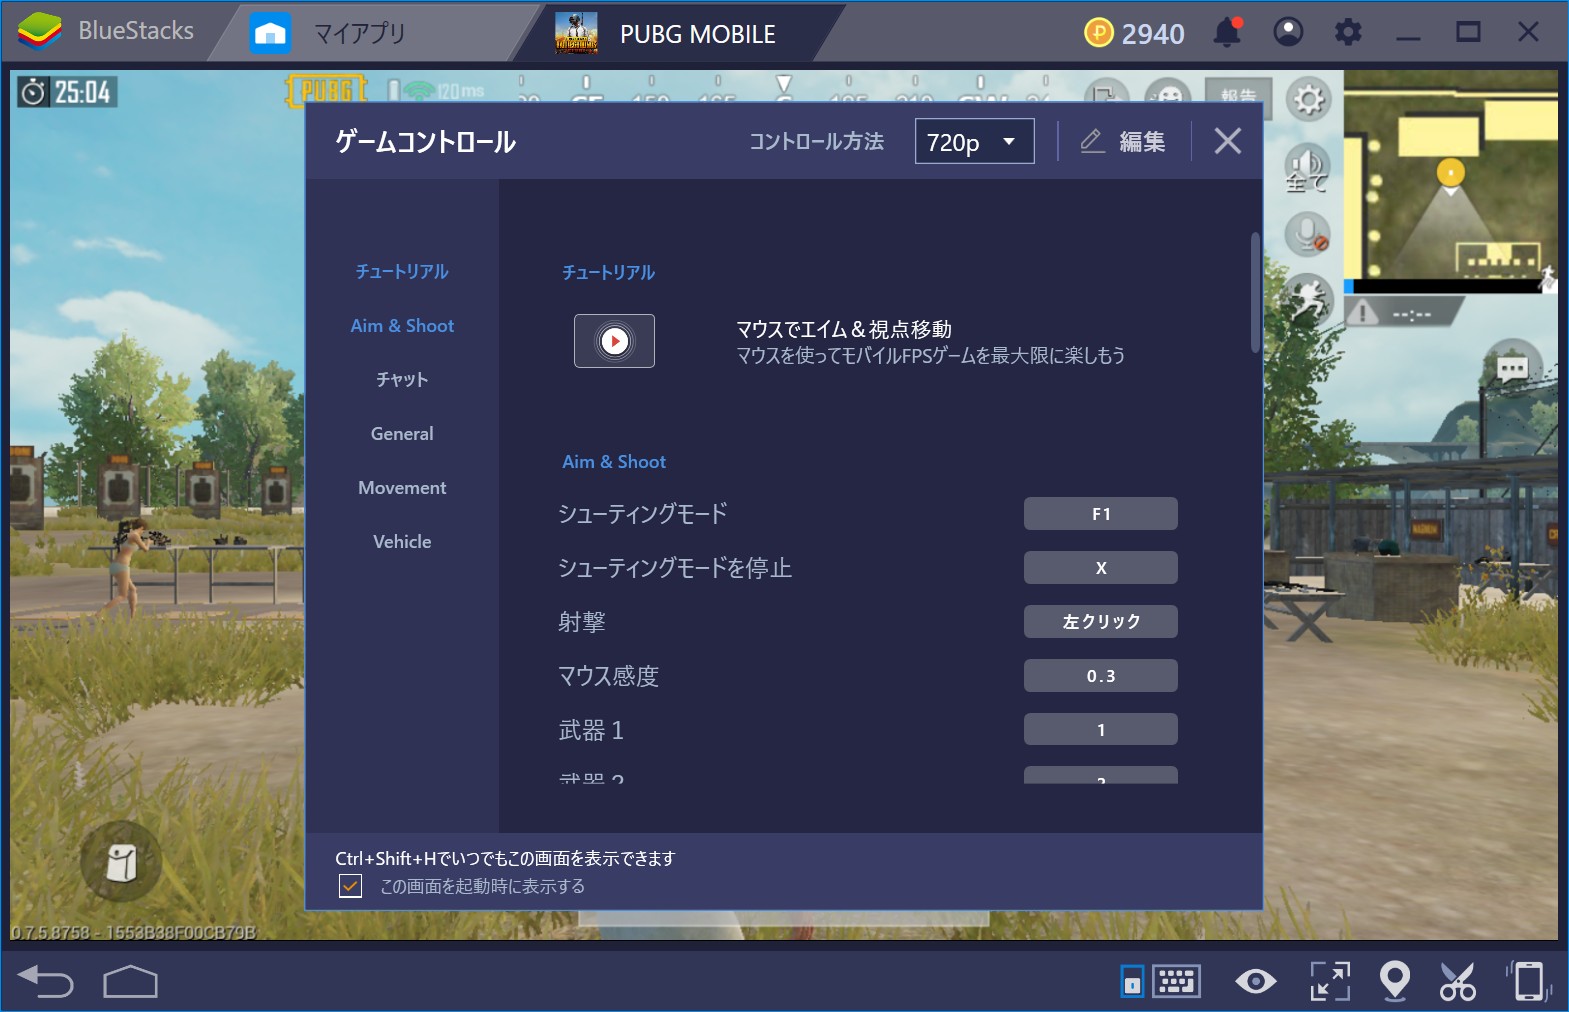Open the account profile icon
The width and height of the screenshot is (1569, 1012).
coord(1288,32)
